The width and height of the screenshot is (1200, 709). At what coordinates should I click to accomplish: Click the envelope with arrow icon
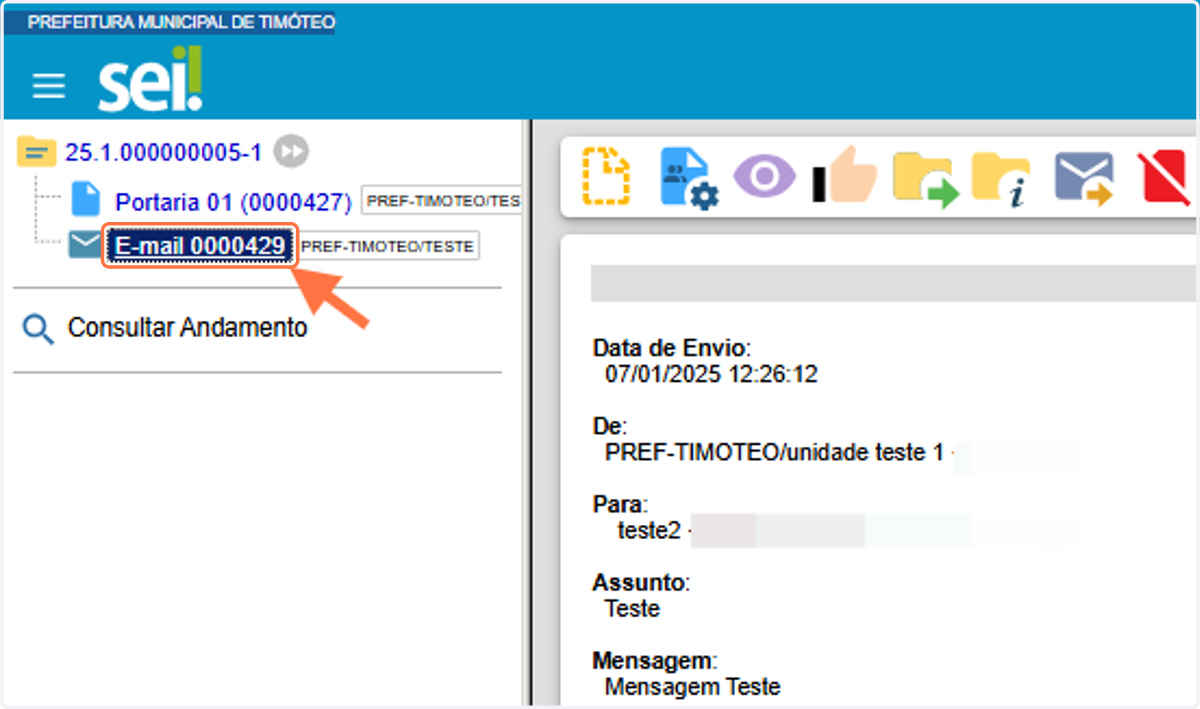tap(1084, 179)
